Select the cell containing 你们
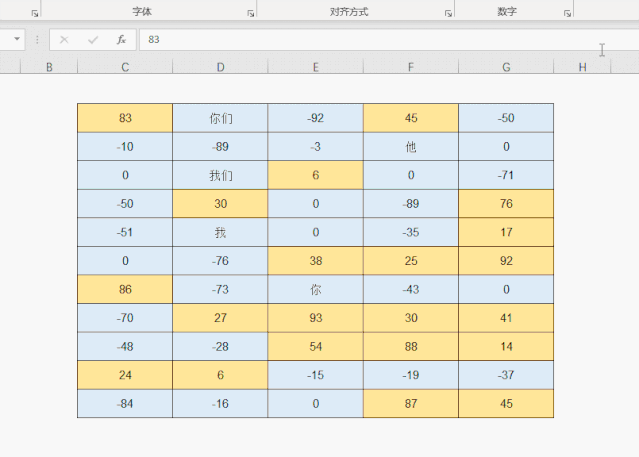Image resolution: width=639 pixels, height=457 pixels. [x=220, y=118]
